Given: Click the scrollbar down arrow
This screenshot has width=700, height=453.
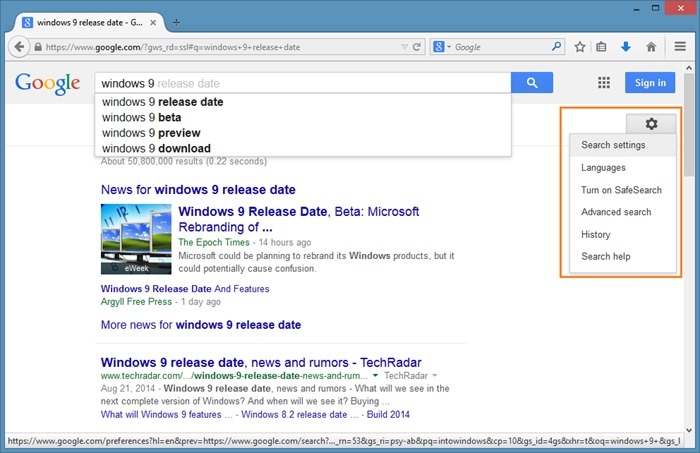Looking at the screenshot, I should [x=689, y=430].
